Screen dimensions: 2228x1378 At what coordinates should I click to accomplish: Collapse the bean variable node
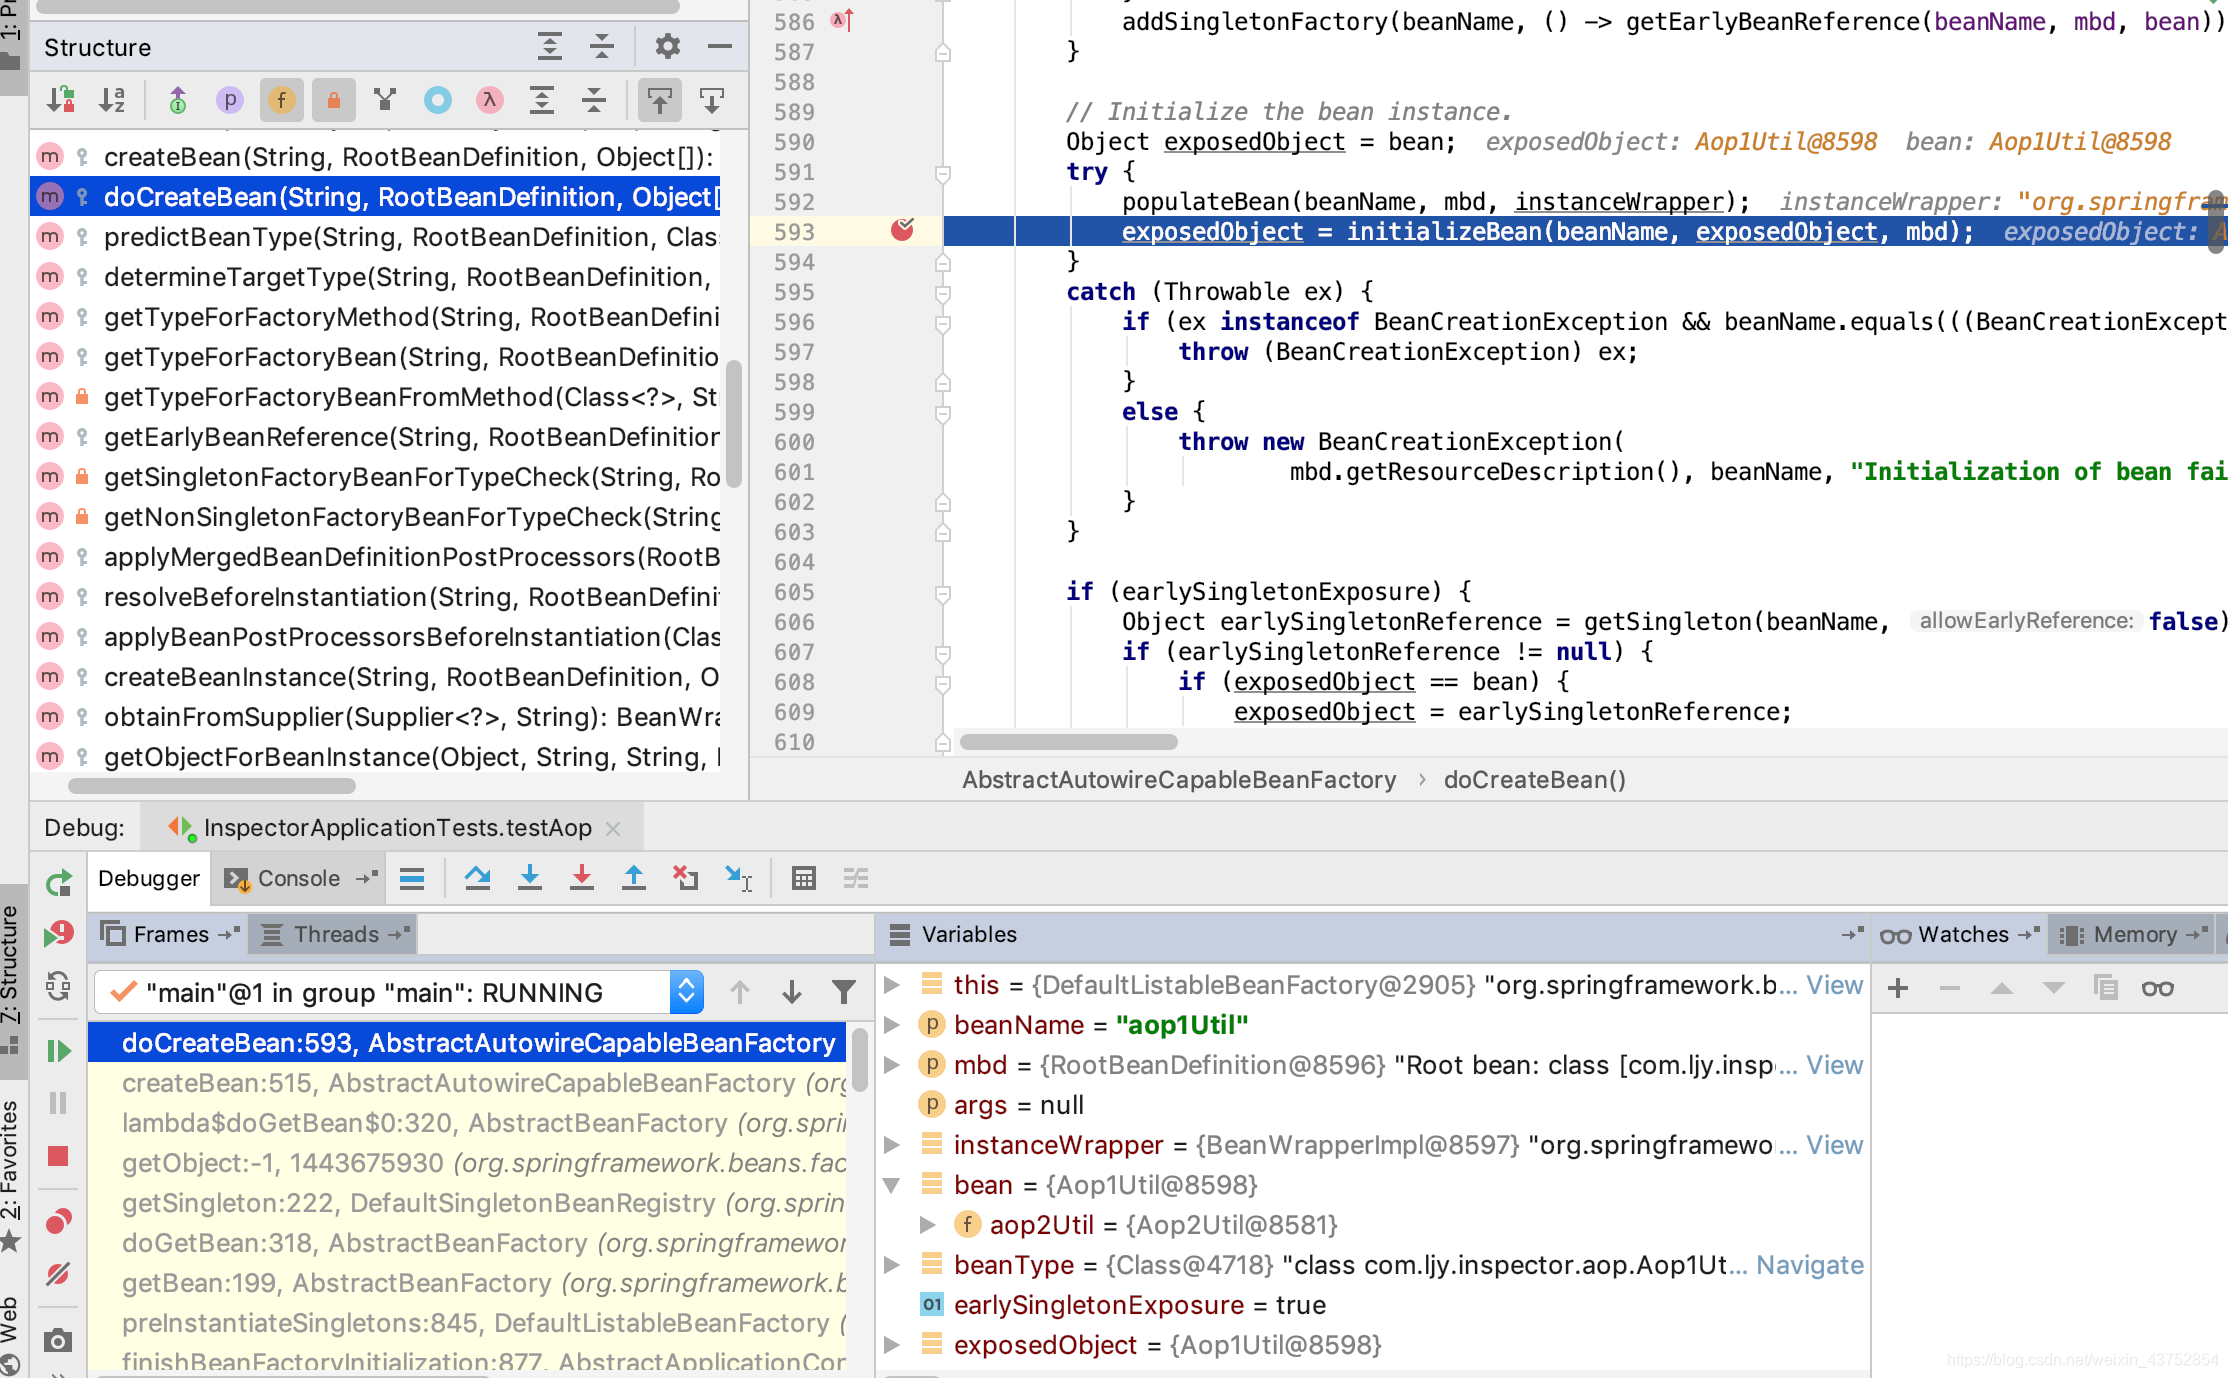(x=891, y=1185)
